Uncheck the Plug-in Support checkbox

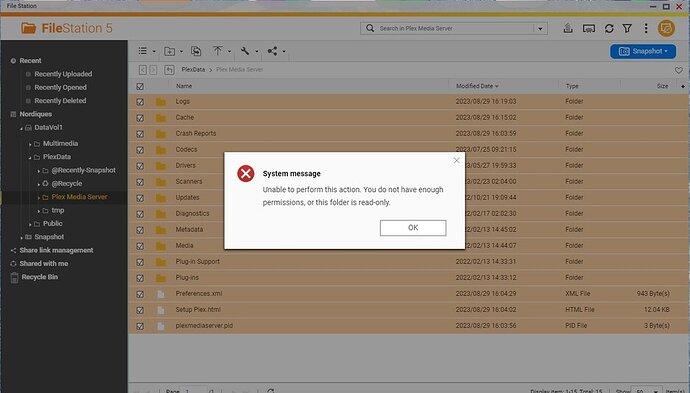pos(140,262)
